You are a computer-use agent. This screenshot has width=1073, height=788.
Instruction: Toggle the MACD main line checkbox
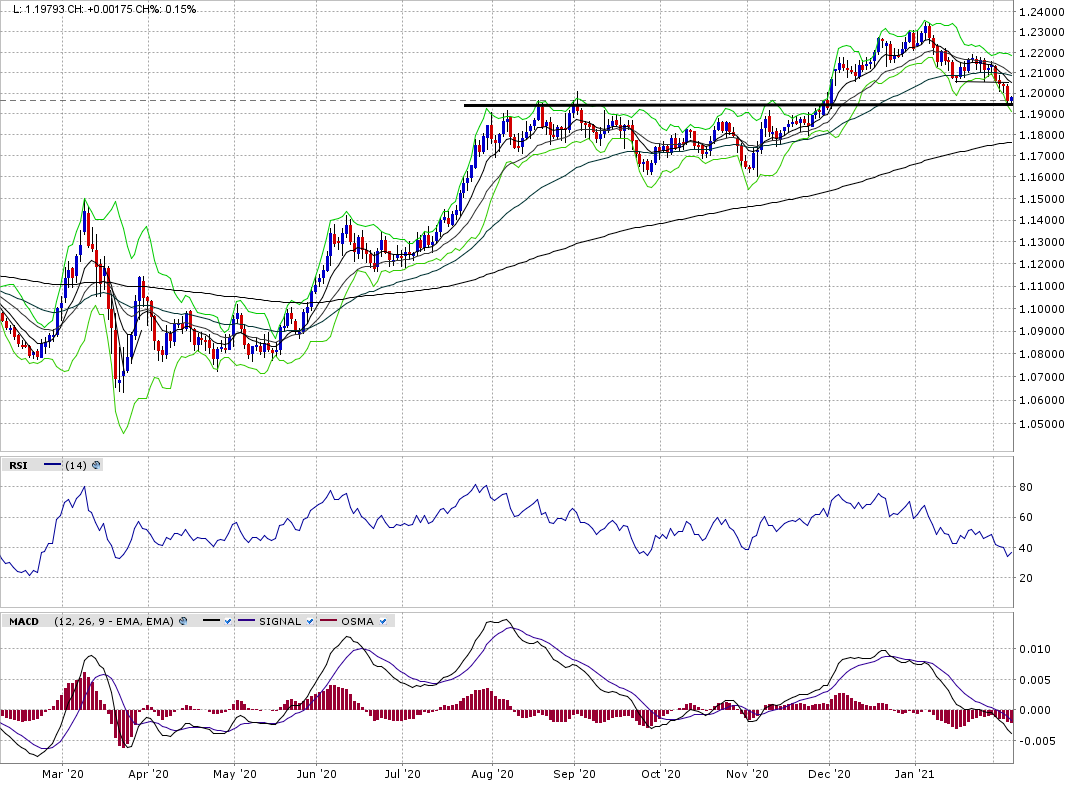click(x=229, y=621)
